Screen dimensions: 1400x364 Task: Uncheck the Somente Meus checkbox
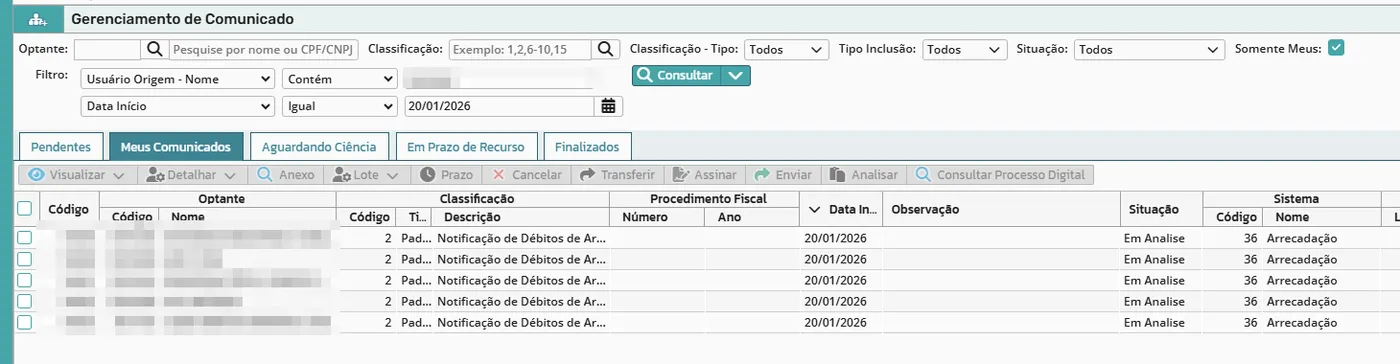click(1336, 48)
